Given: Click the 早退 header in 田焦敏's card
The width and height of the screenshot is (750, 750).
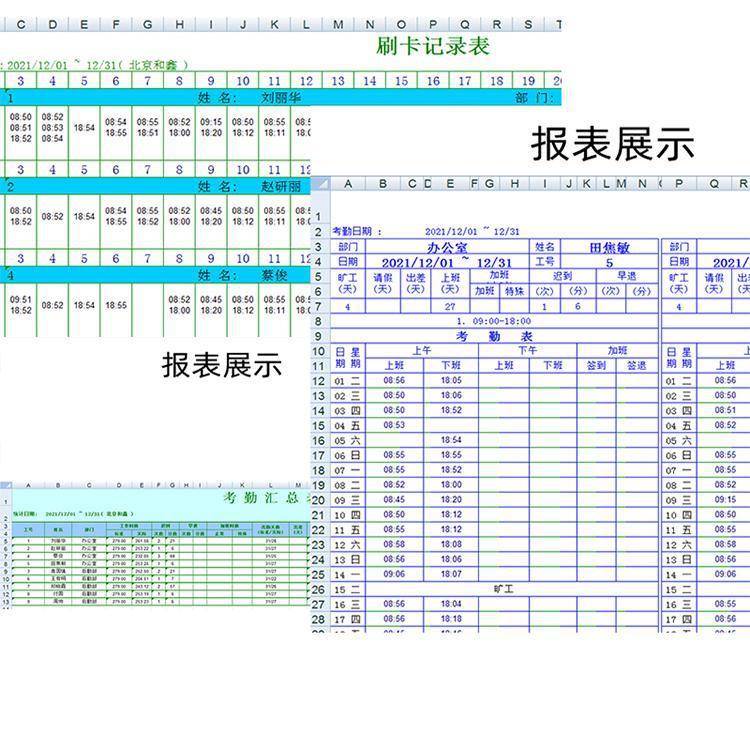Looking at the screenshot, I should pyautogui.click(x=627, y=276).
